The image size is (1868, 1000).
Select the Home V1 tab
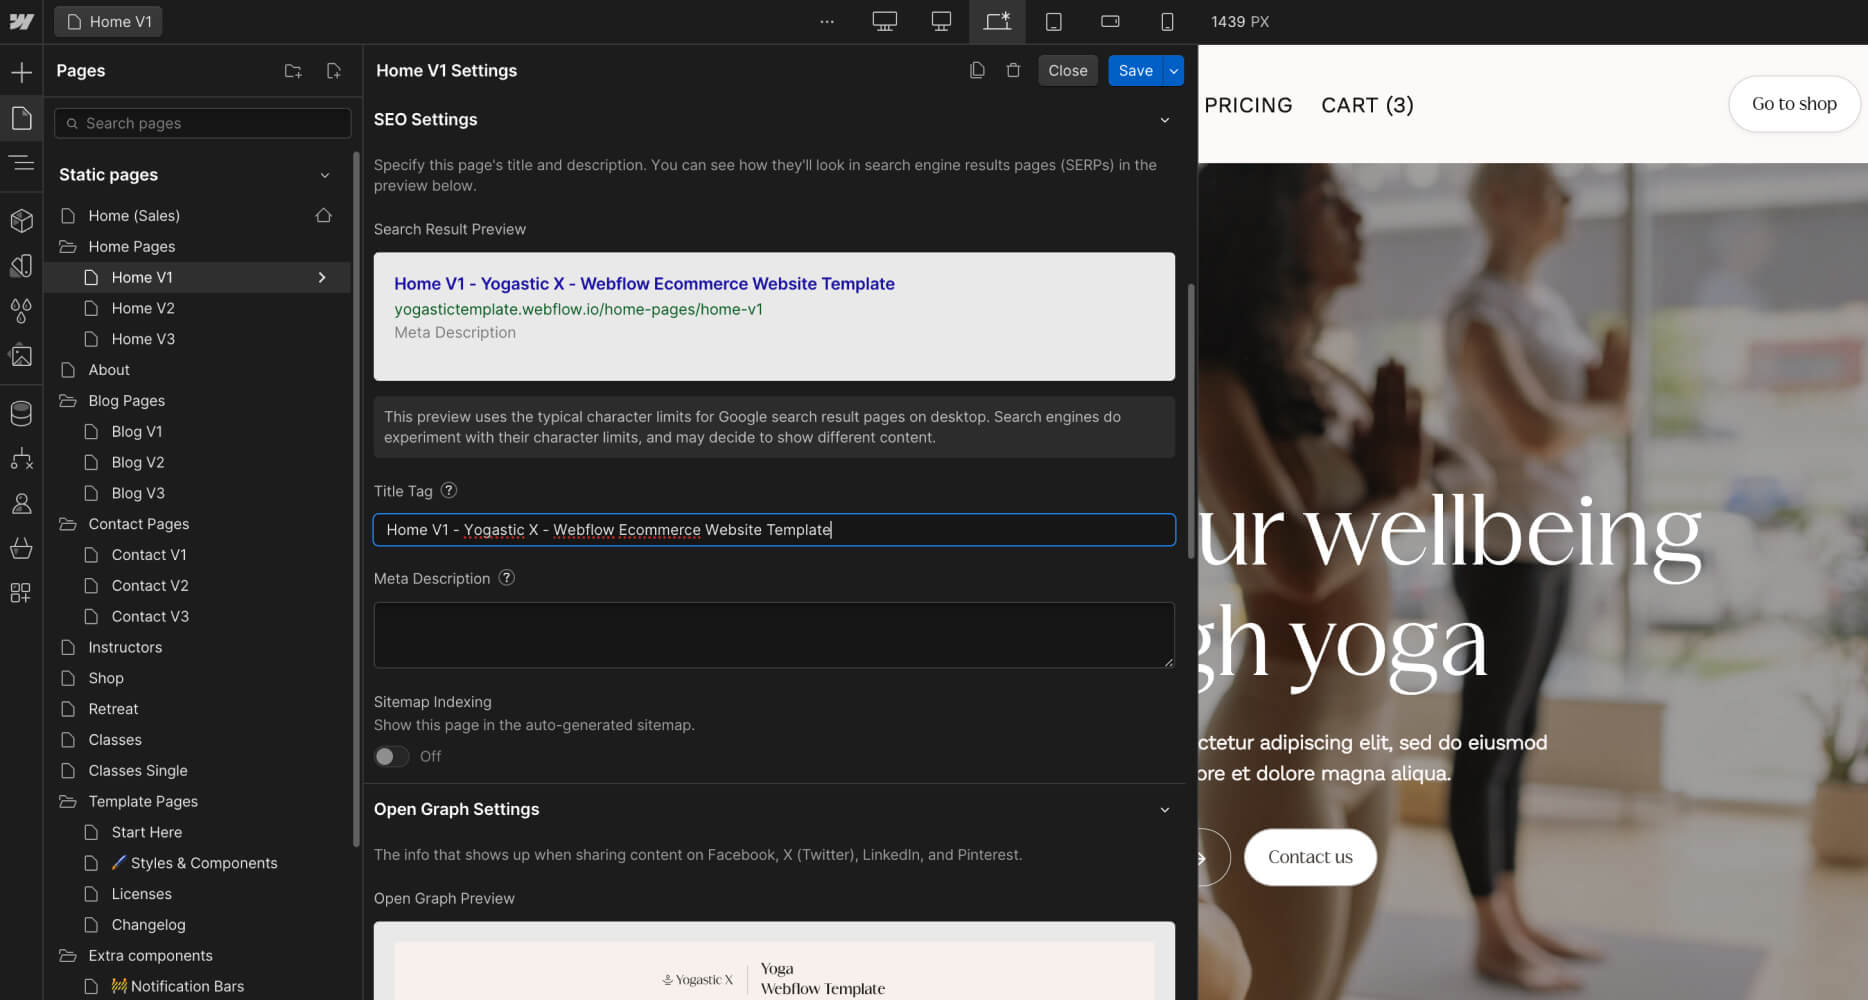[108, 21]
